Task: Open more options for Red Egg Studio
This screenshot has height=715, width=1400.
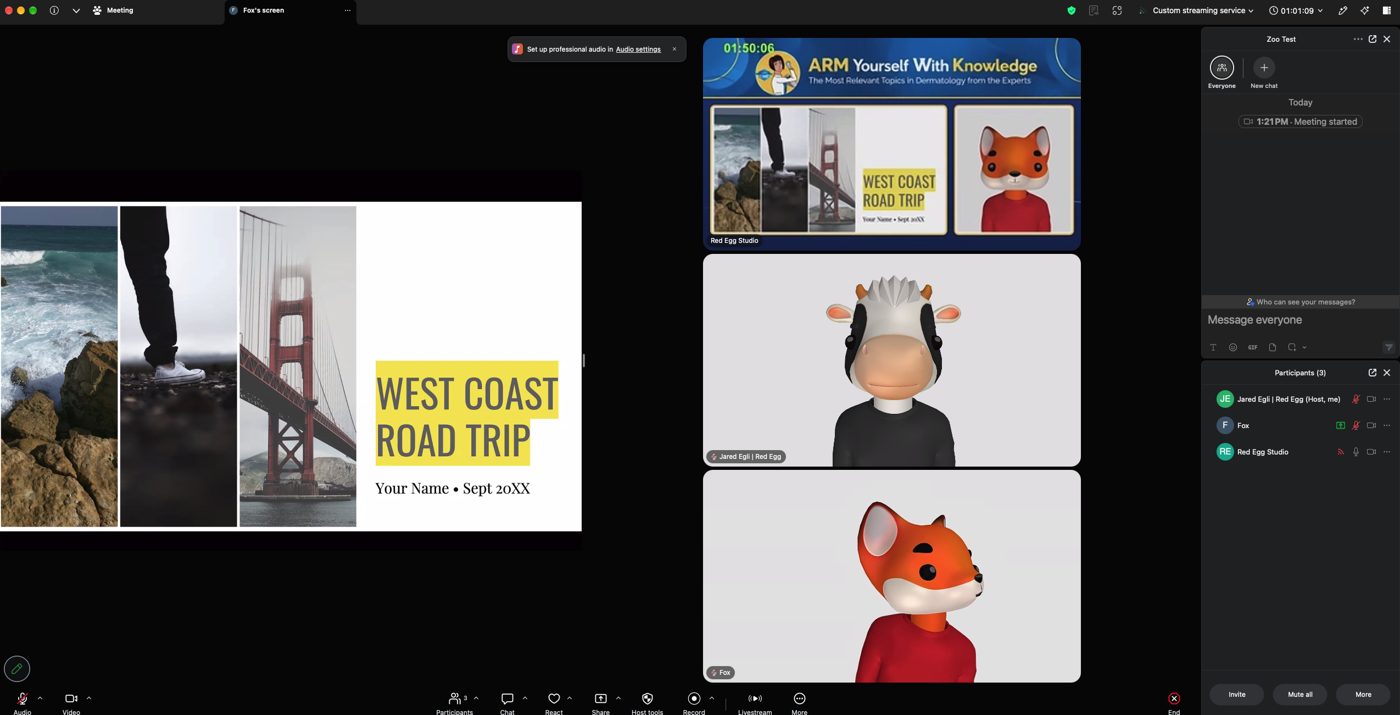Action: (x=1386, y=452)
